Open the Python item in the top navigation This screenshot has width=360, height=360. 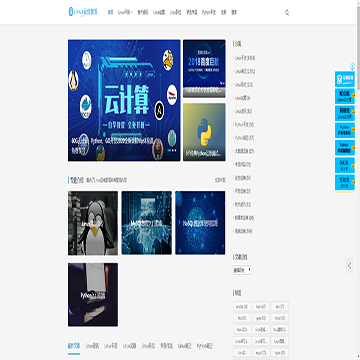coord(209,12)
